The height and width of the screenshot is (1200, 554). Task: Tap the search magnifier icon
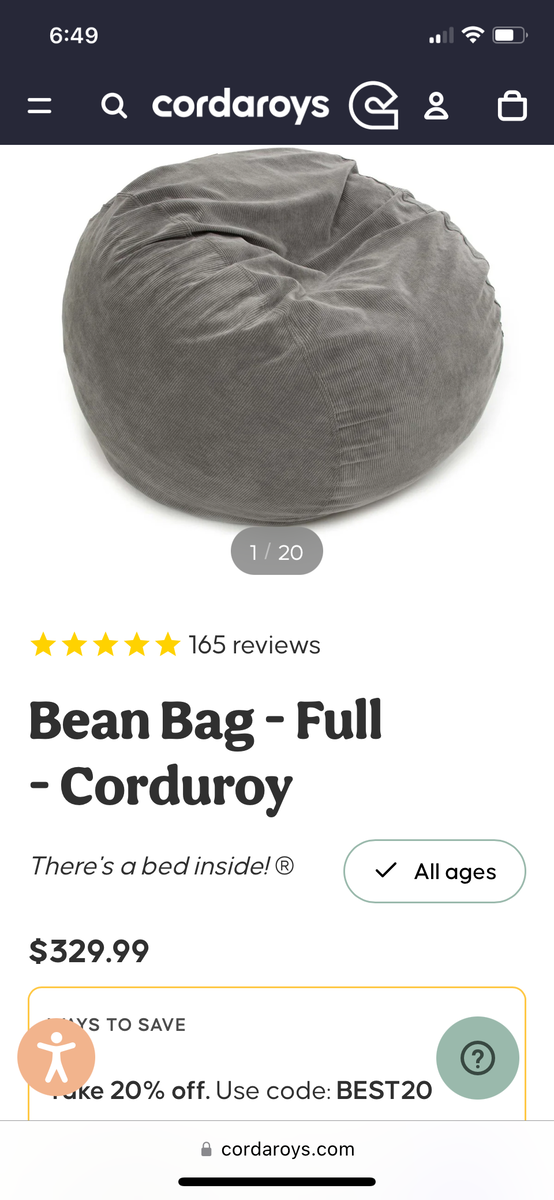point(114,106)
